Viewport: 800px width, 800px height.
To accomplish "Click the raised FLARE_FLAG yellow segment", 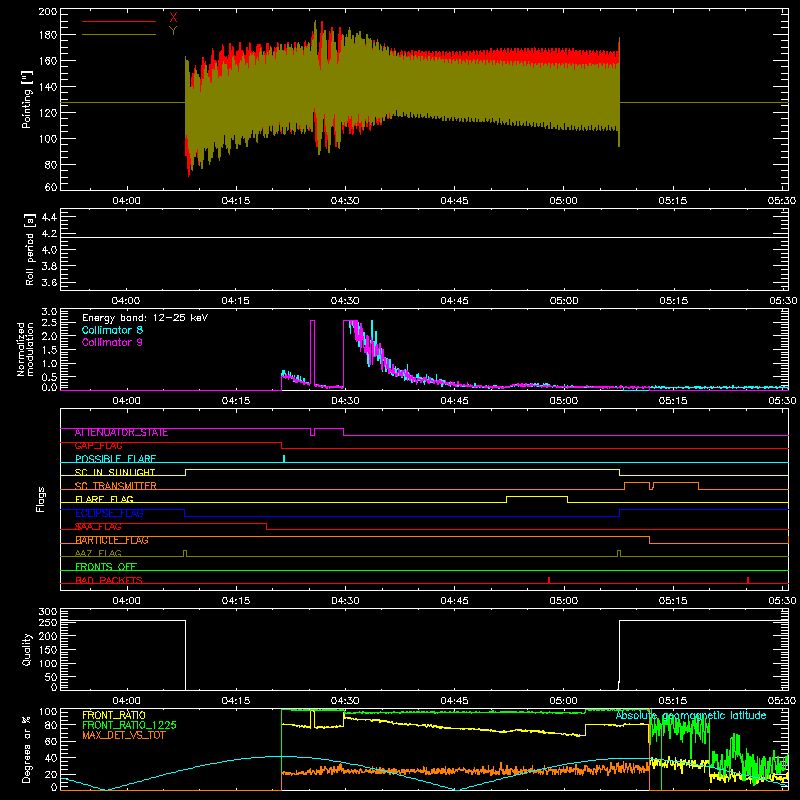I will point(537,496).
